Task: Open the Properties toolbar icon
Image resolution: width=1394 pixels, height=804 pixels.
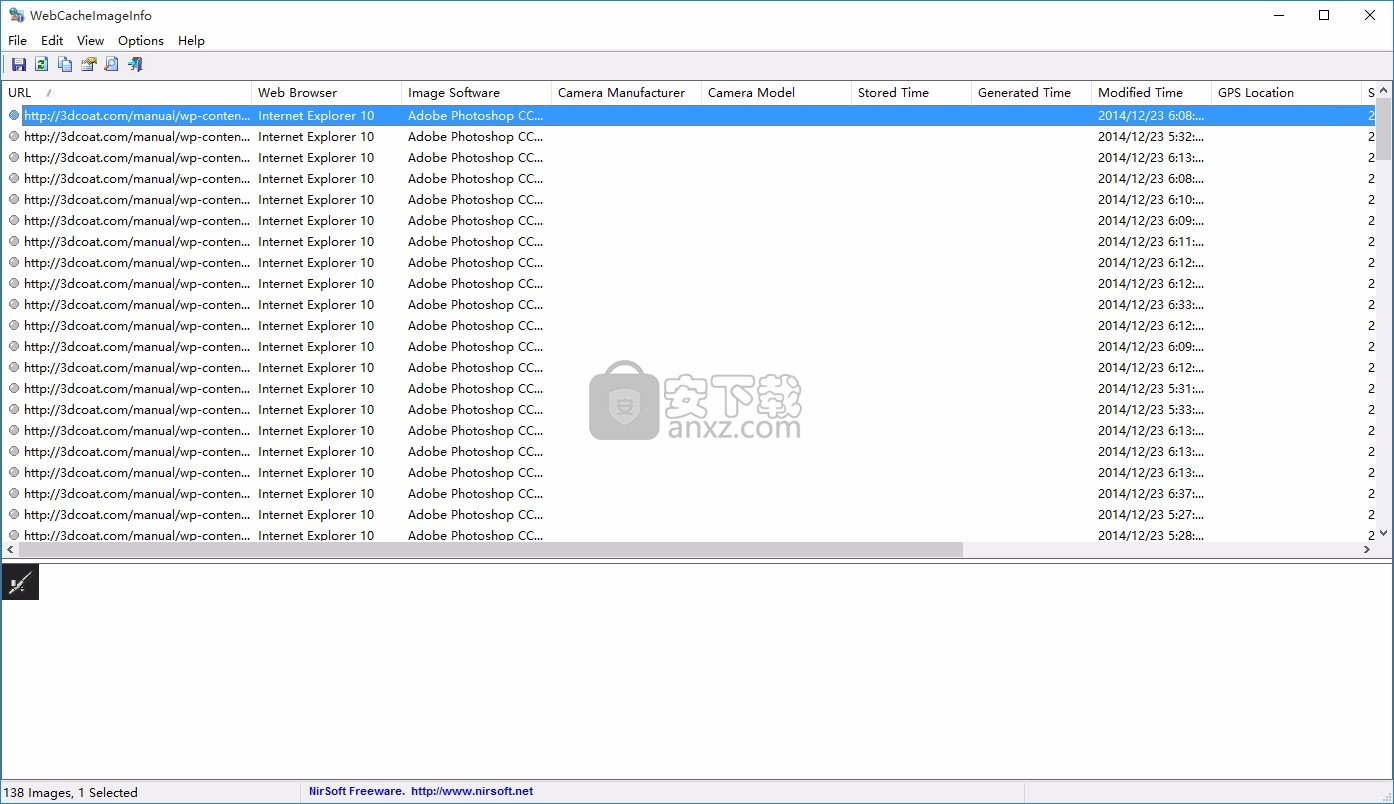Action: point(88,65)
